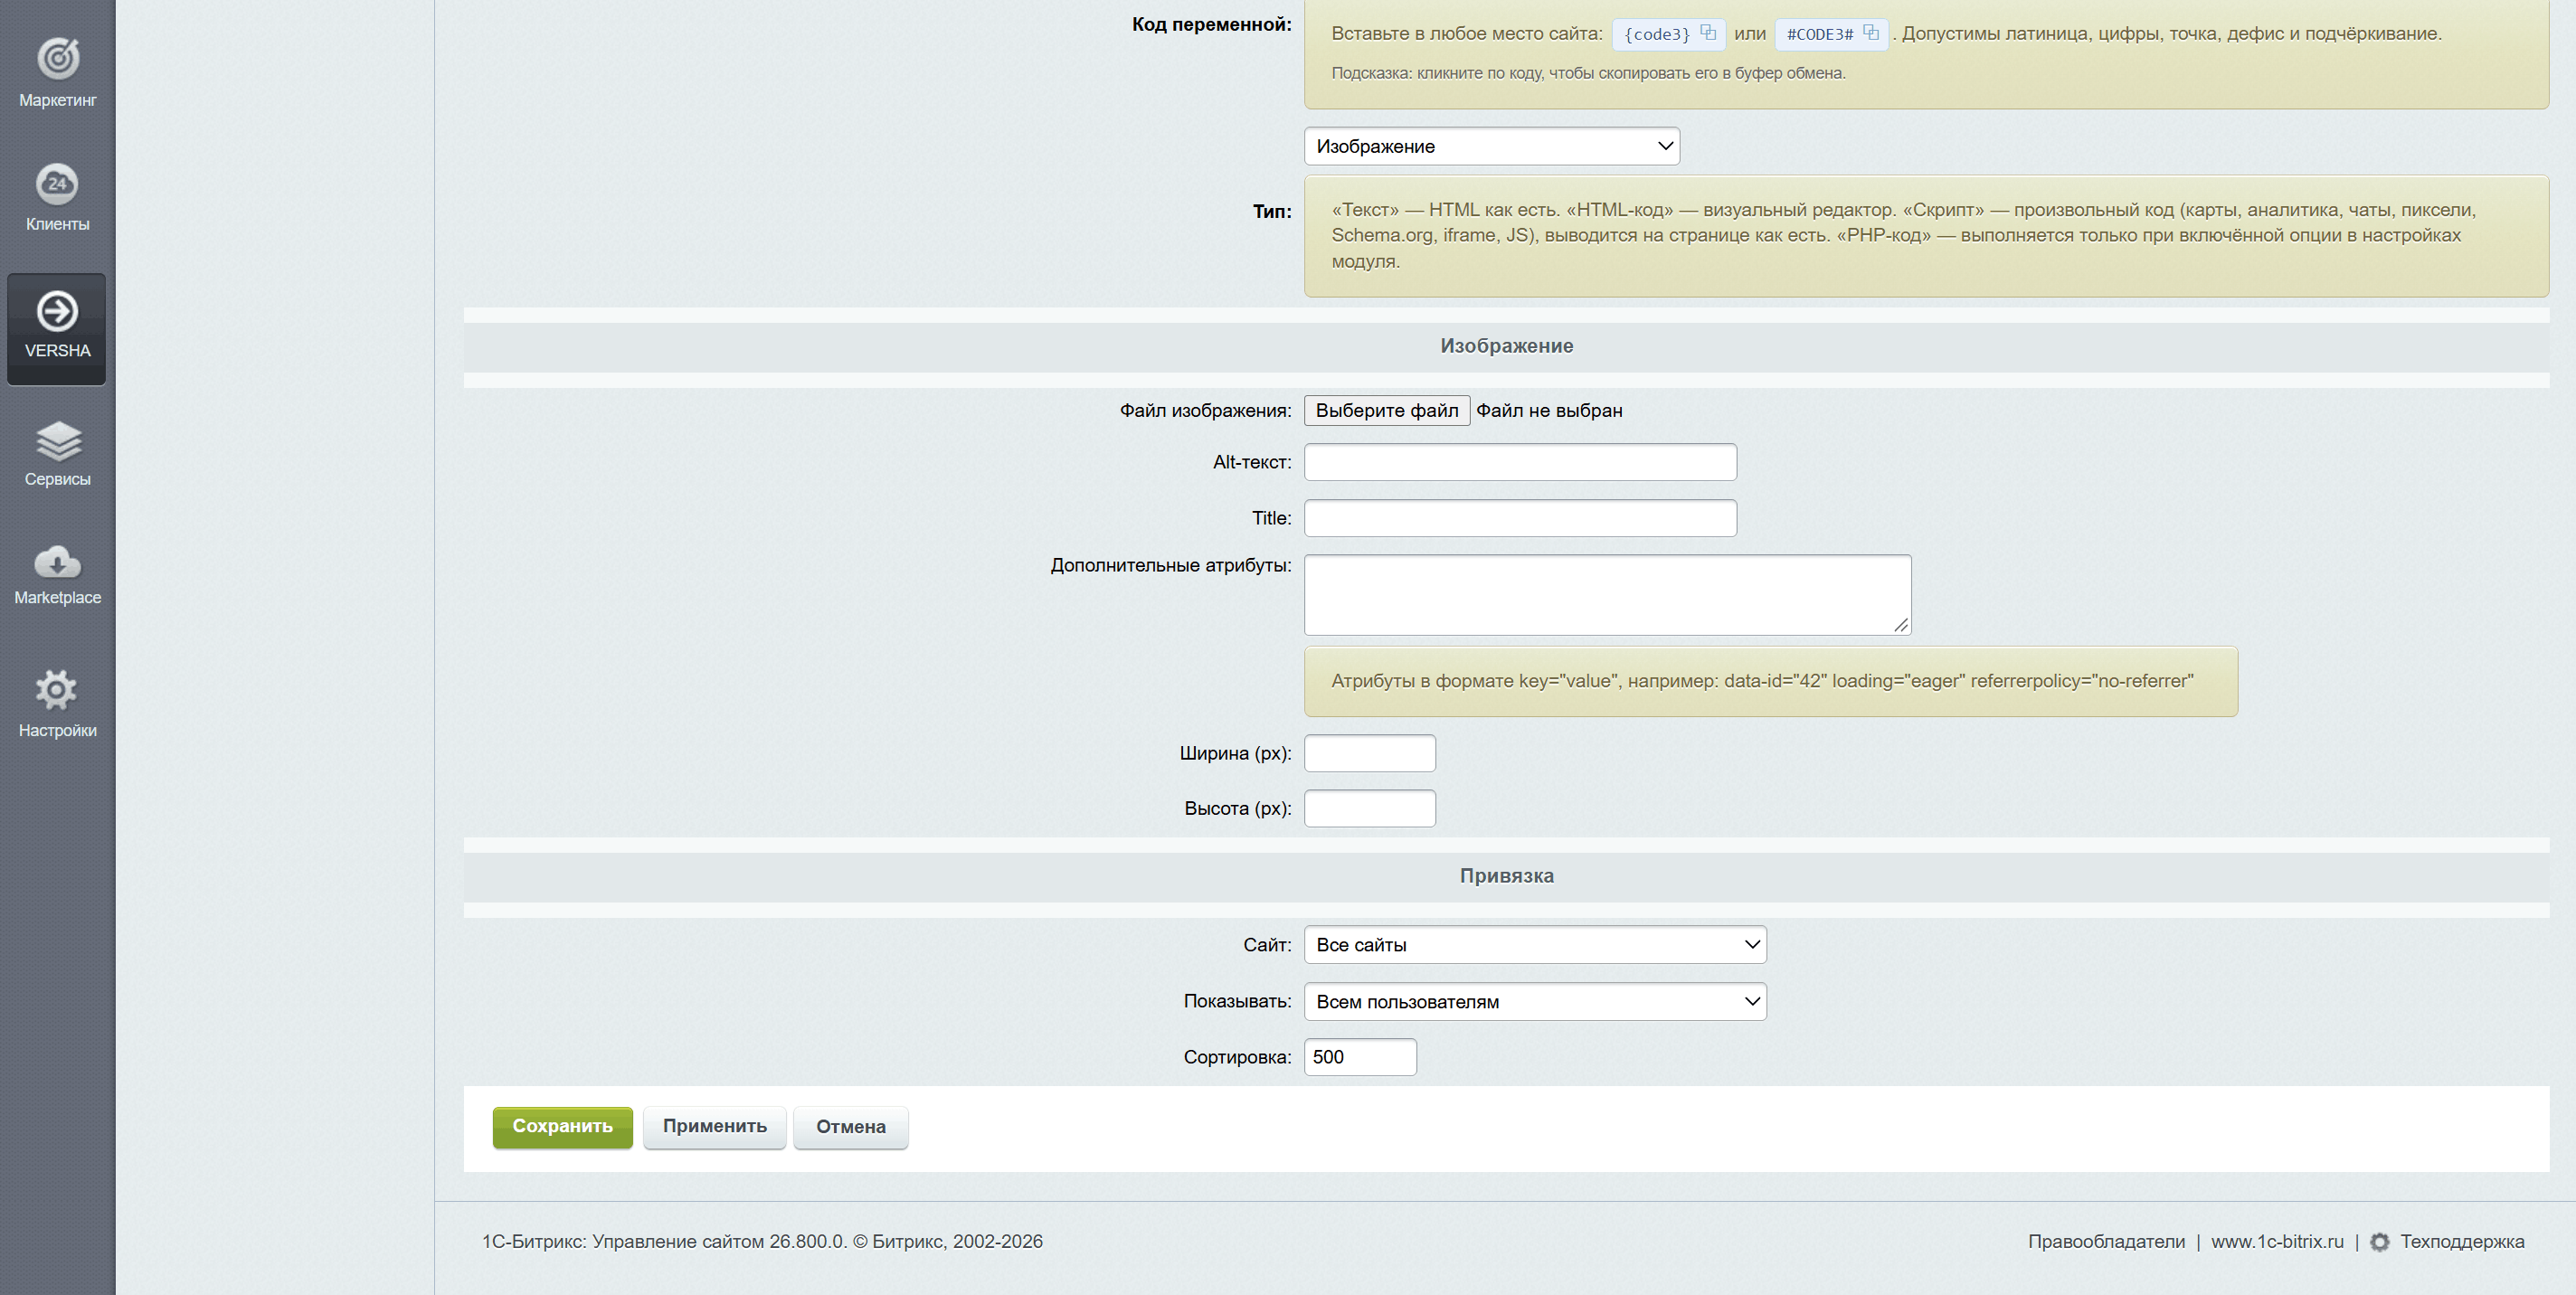The image size is (2576, 1295).
Task: Expand the Тип dropdown showing Изображение
Action: [x=1491, y=146]
